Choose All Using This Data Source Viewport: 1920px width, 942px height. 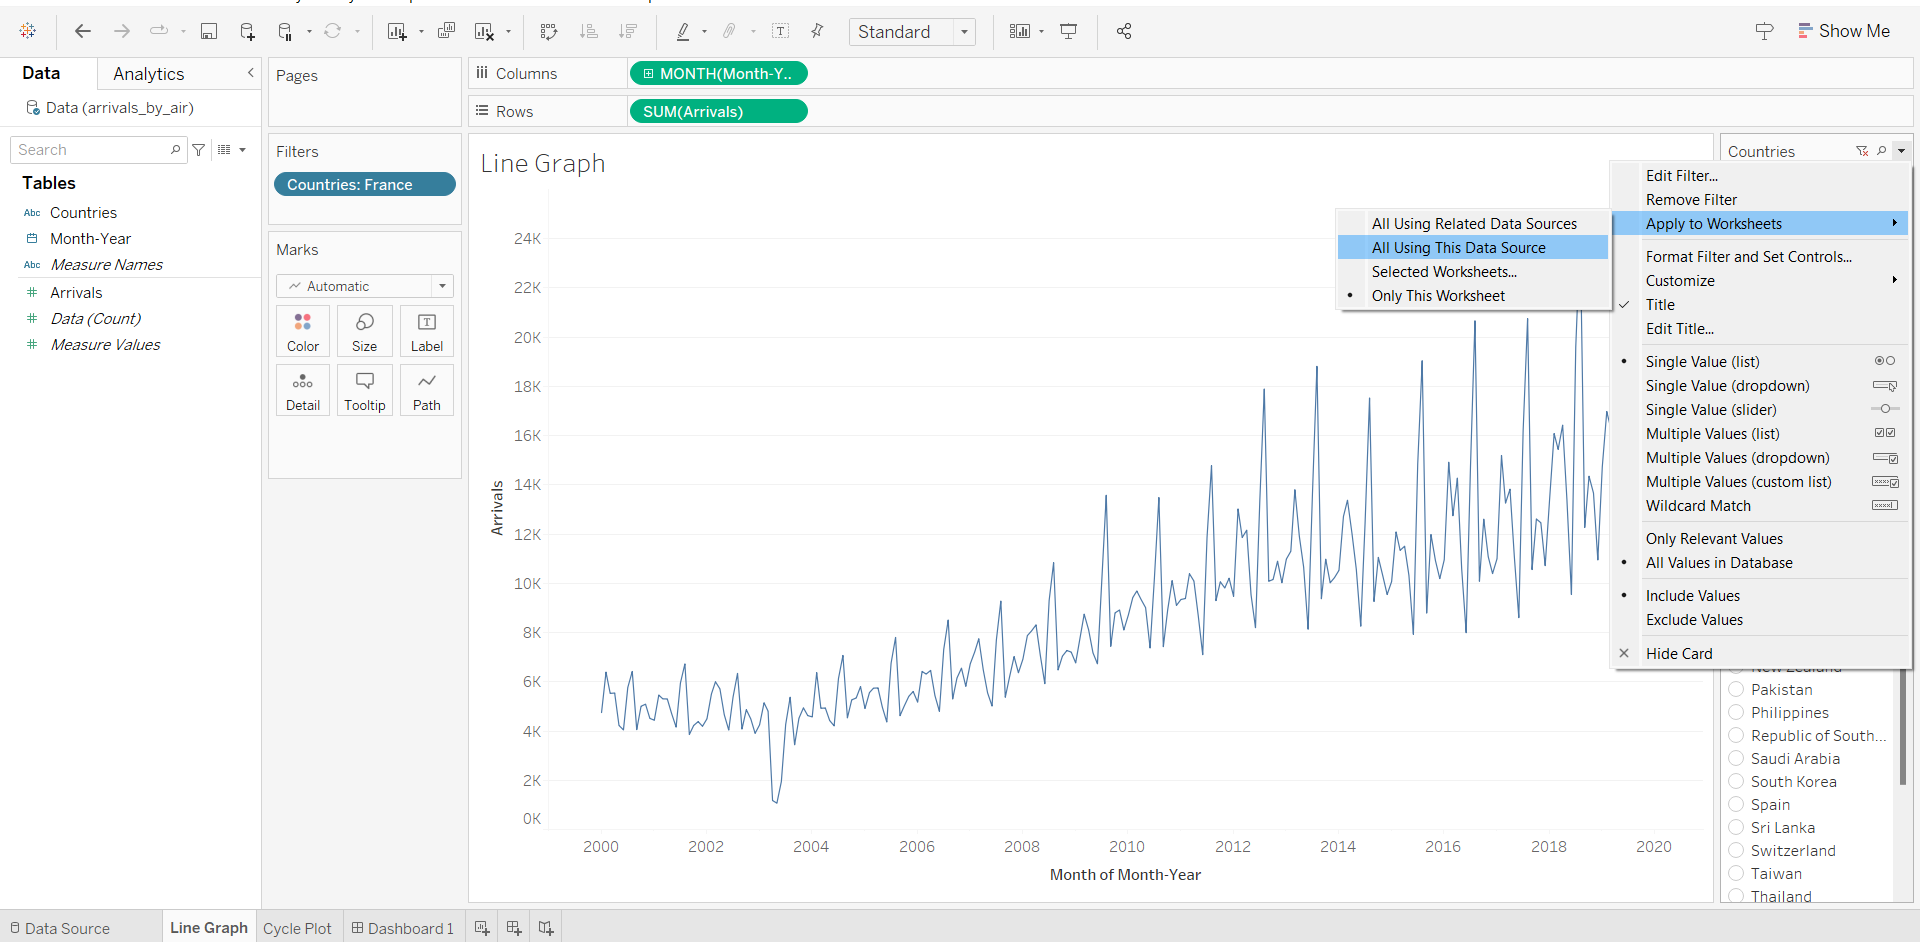click(1458, 248)
